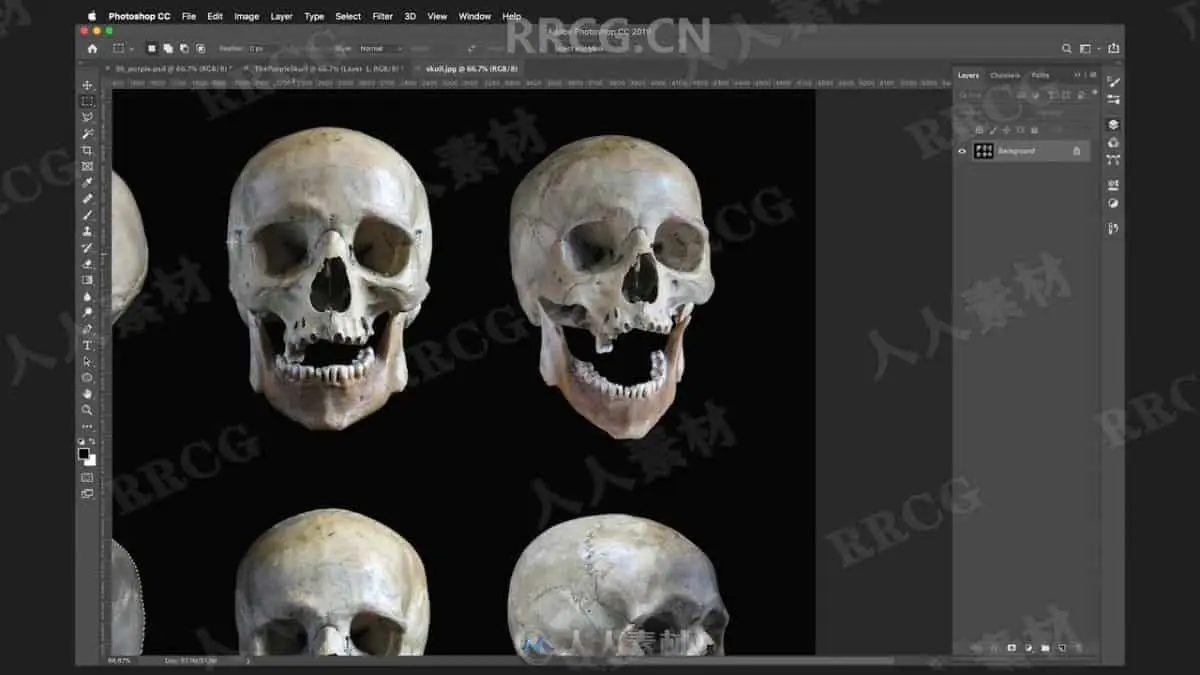Open the Photoshop CC application menu
The height and width of the screenshot is (675, 1200).
pos(140,16)
